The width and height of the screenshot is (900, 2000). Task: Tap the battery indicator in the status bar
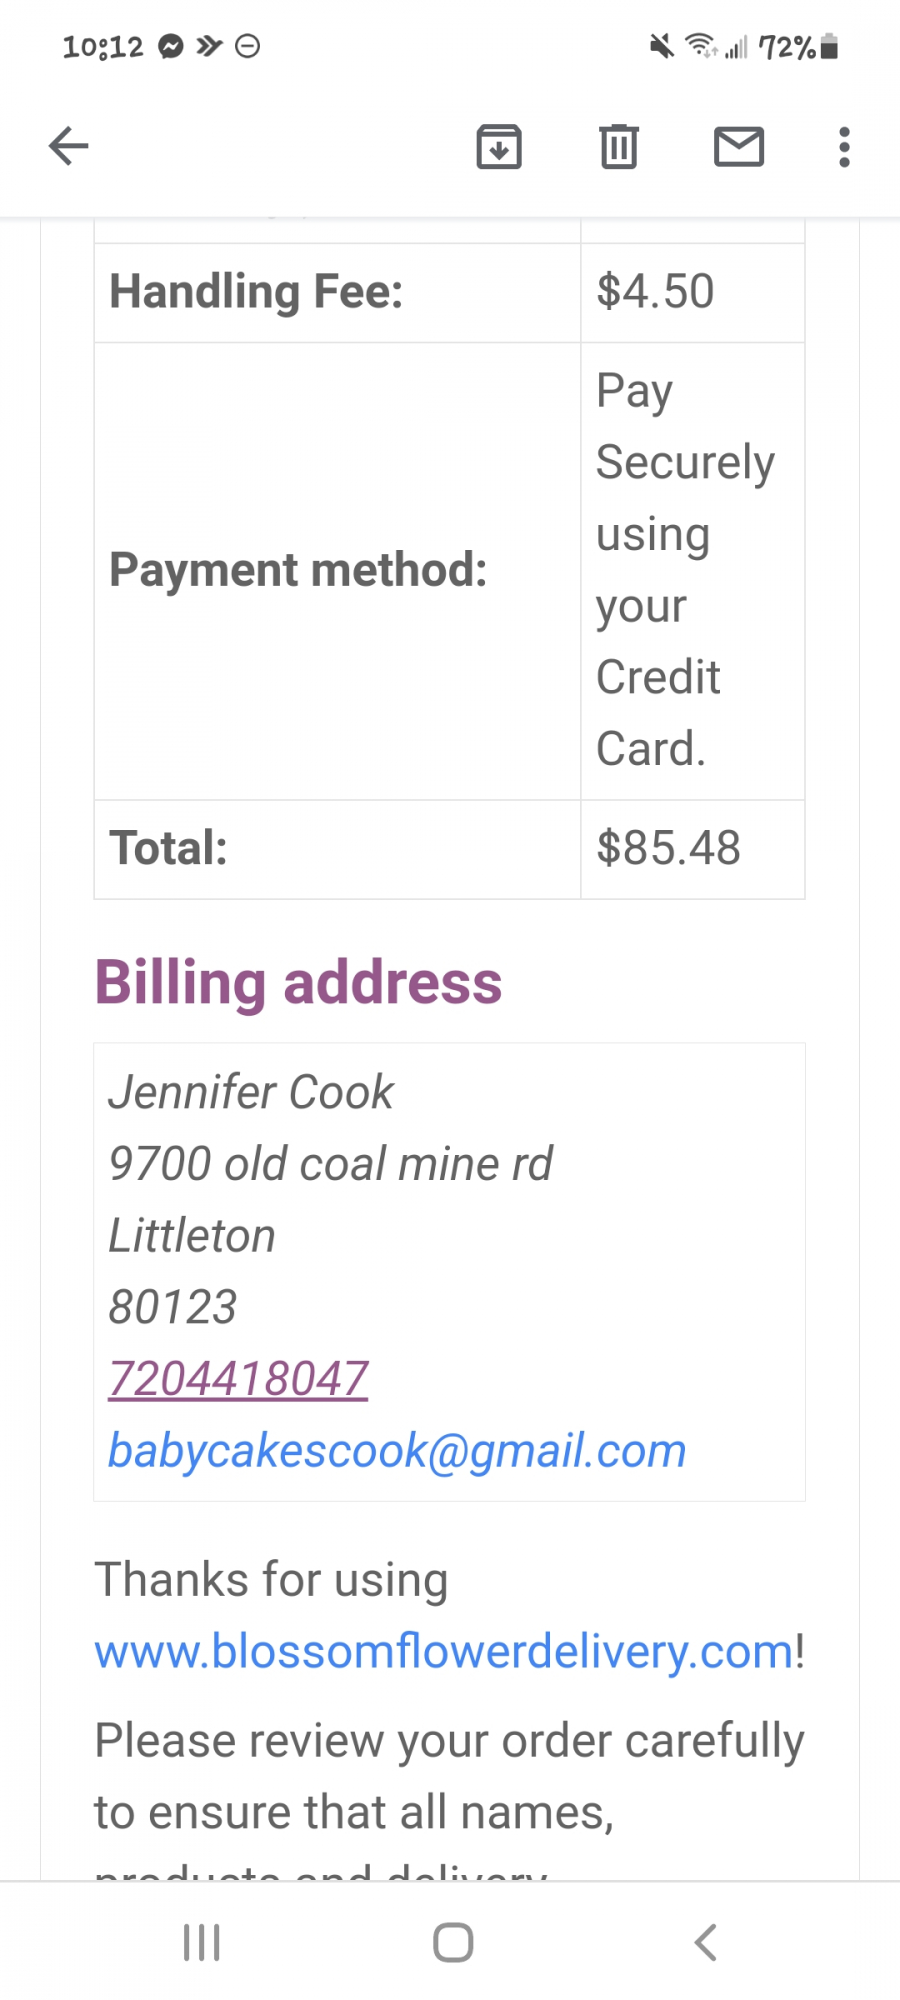(829, 47)
